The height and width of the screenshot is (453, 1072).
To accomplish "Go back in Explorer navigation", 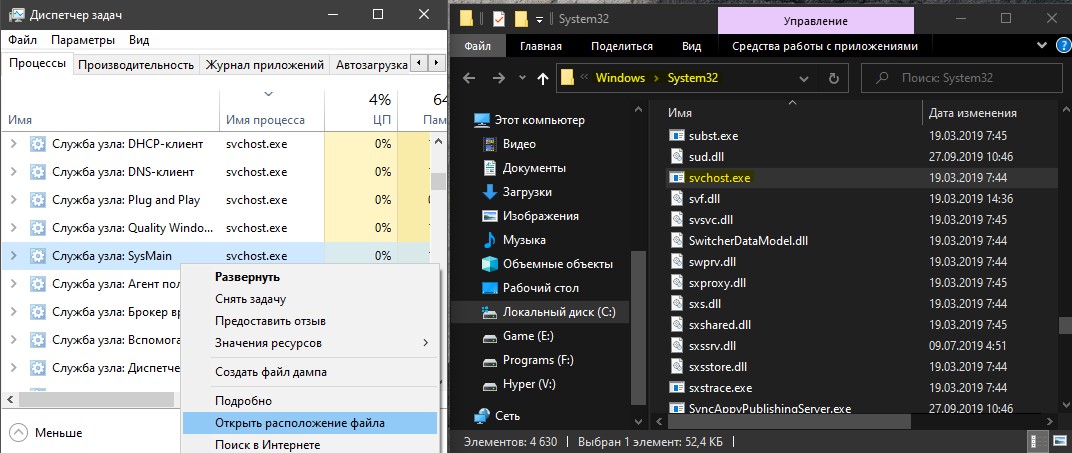I will click(x=469, y=78).
